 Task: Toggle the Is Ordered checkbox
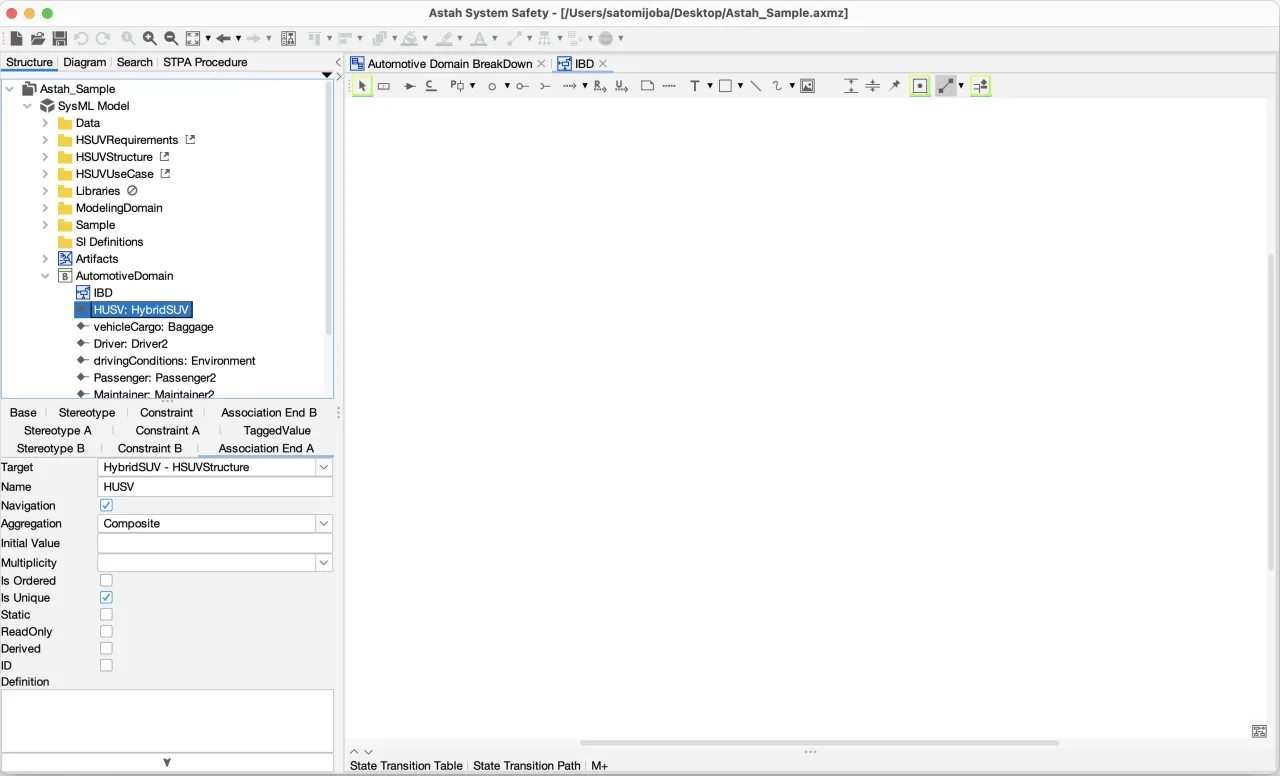(x=106, y=580)
